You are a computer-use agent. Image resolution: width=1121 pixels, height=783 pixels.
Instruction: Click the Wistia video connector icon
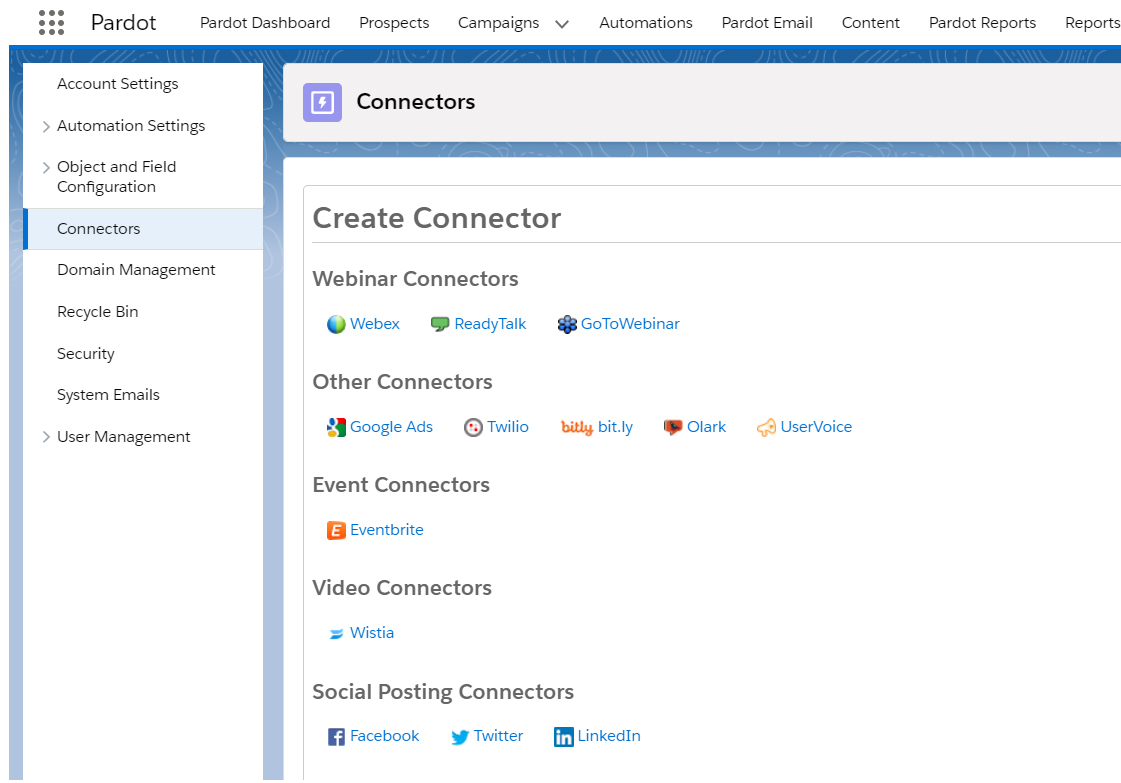click(335, 633)
